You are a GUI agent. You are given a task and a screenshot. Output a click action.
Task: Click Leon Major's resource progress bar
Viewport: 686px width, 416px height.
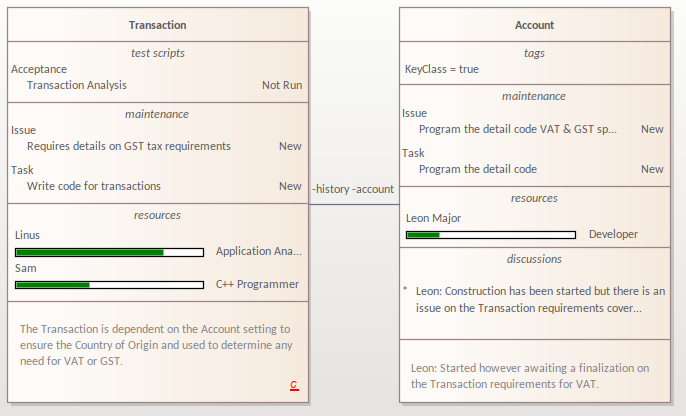point(490,235)
